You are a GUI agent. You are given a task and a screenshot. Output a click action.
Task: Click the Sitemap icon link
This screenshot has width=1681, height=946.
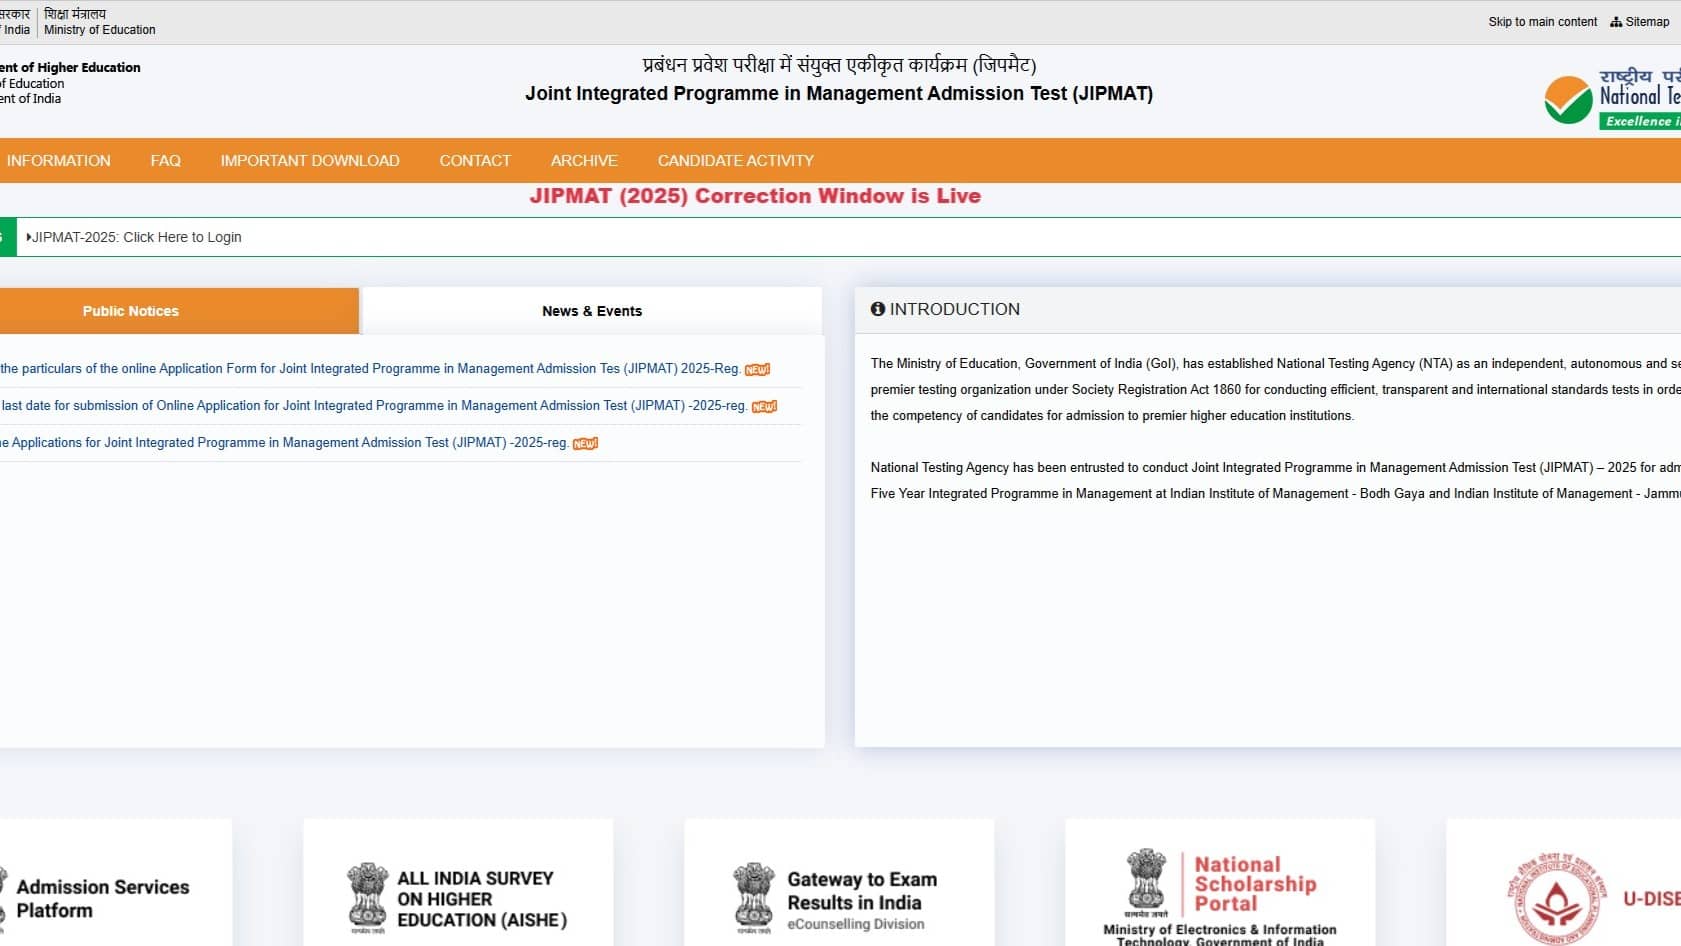tap(1639, 22)
